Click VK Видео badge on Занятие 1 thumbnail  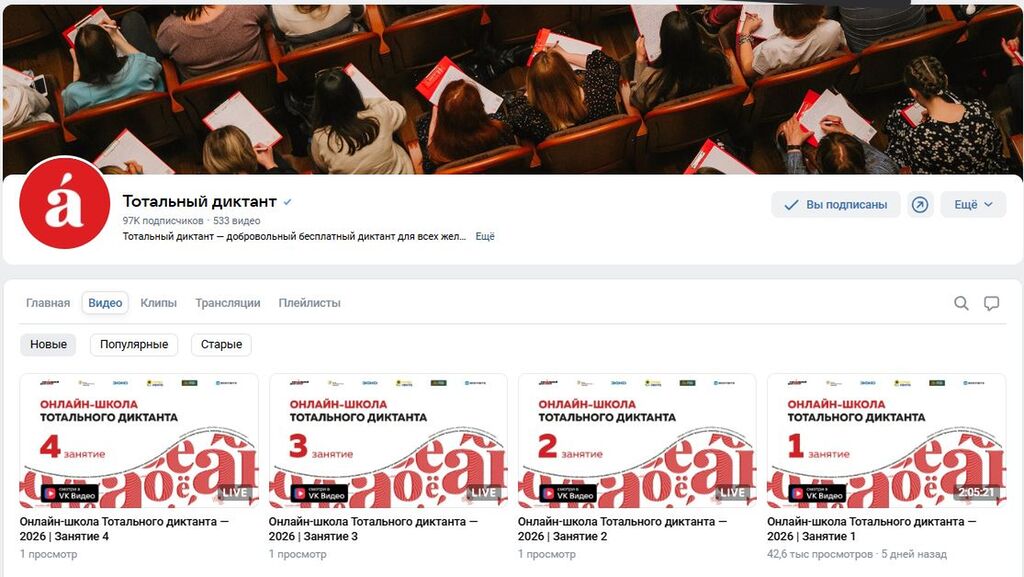pyautogui.click(x=817, y=493)
